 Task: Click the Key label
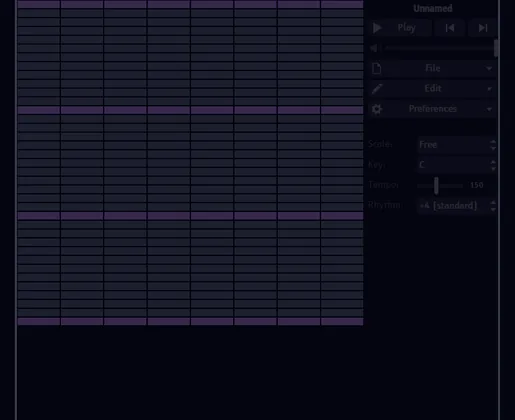[x=376, y=165]
